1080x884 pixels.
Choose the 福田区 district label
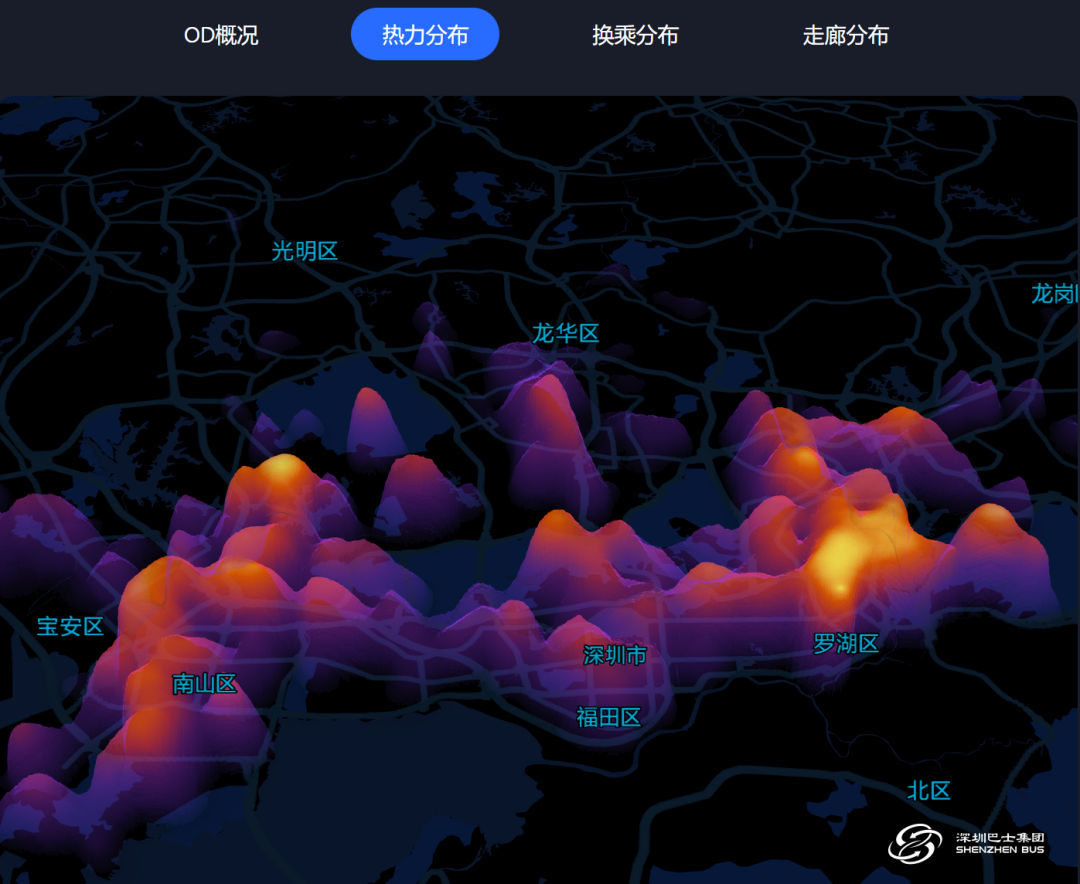(x=608, y=717)
